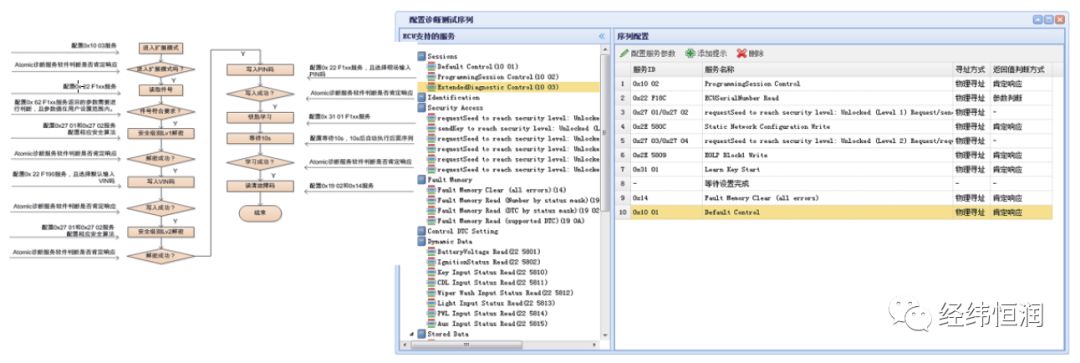The height and width of the screenshot is (363, 1080).
Task: Sort by the 服务名称 column header
Action: [x=827, y=70]
